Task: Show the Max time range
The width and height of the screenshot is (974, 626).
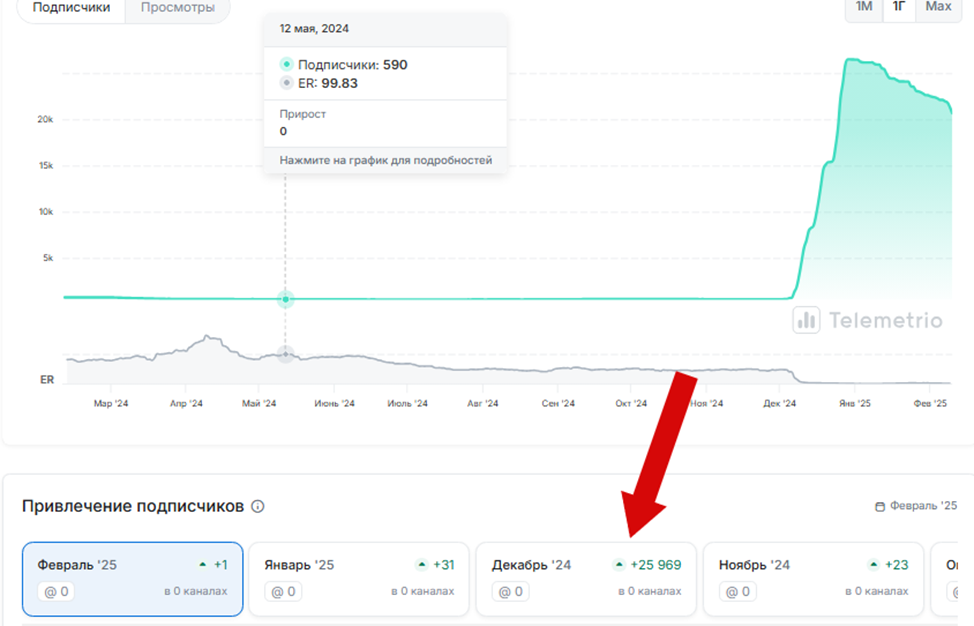Action: (938, 8)
